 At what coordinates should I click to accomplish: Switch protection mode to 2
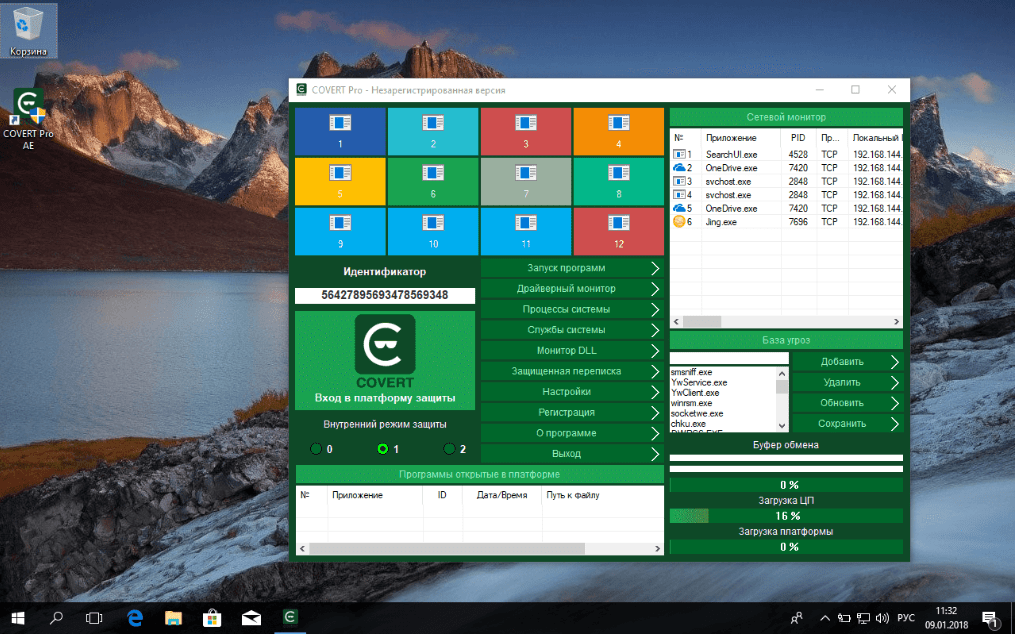(449, 449)
